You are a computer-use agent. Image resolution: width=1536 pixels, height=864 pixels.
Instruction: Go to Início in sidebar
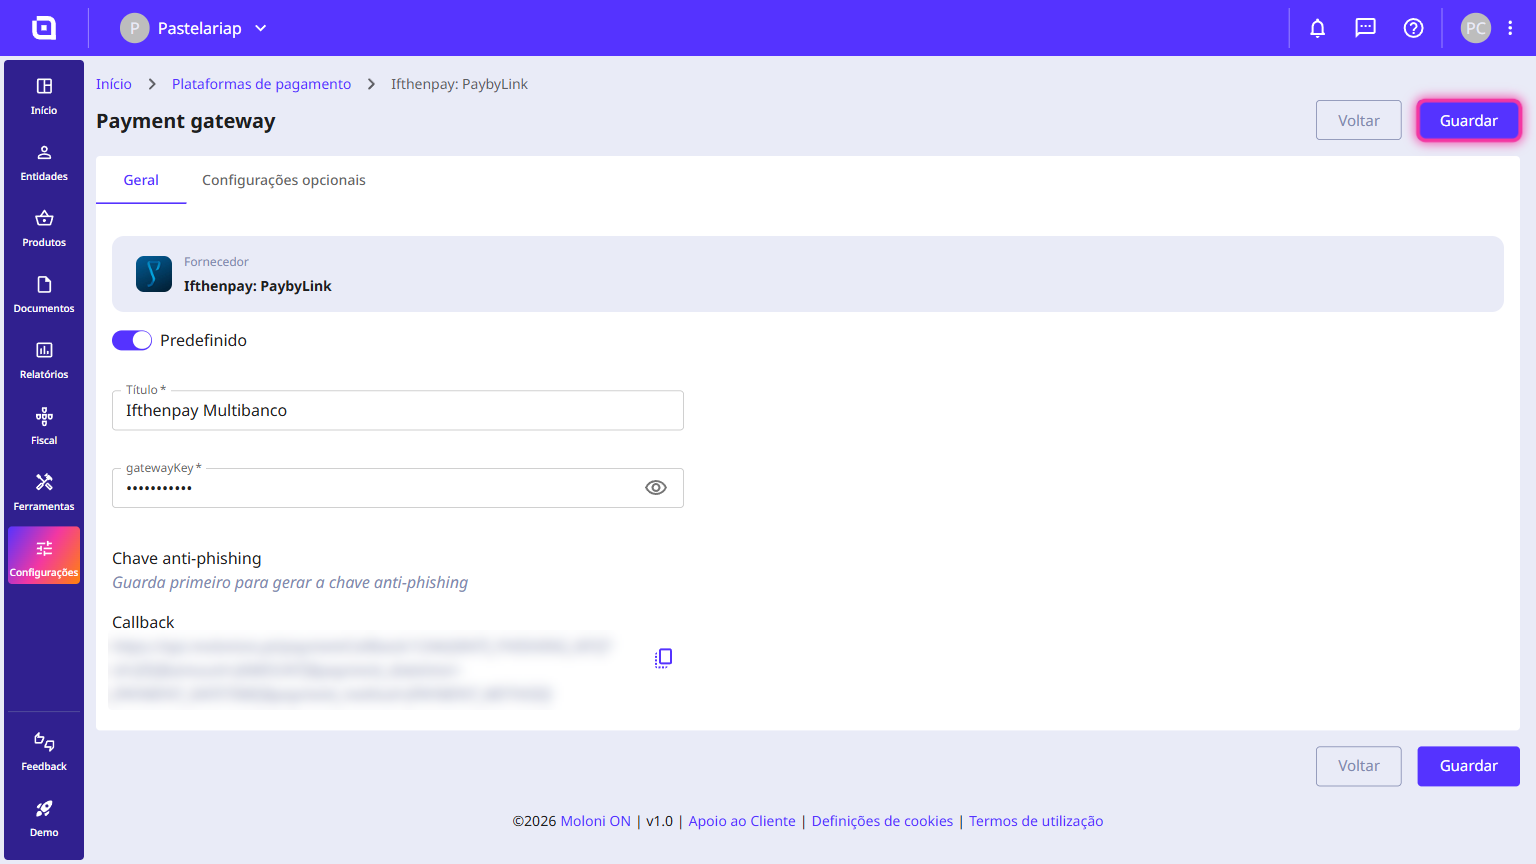[44, 97]
